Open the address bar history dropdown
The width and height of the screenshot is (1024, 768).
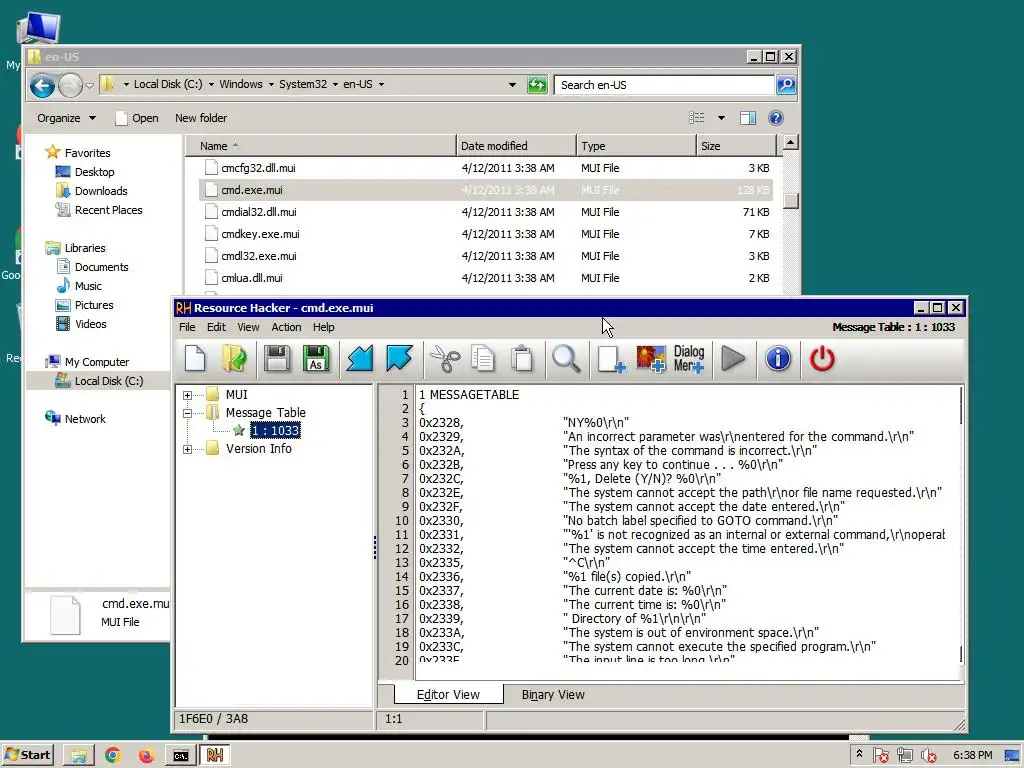click(512, 85)
